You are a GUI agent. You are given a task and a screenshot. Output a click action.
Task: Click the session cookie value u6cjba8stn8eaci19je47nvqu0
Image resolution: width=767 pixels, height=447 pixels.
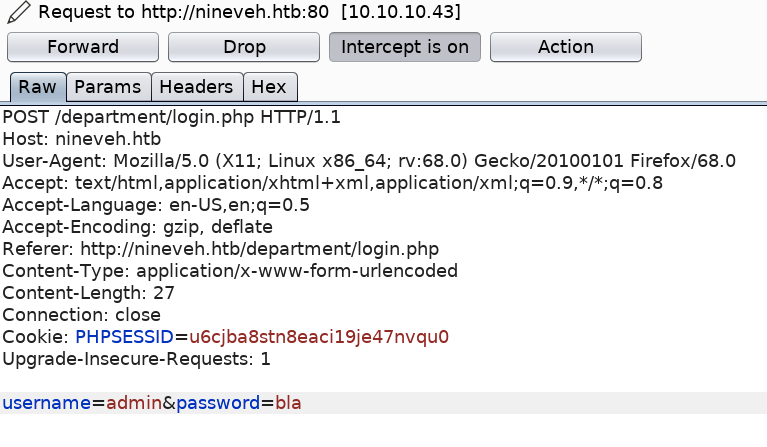[318, 337]
